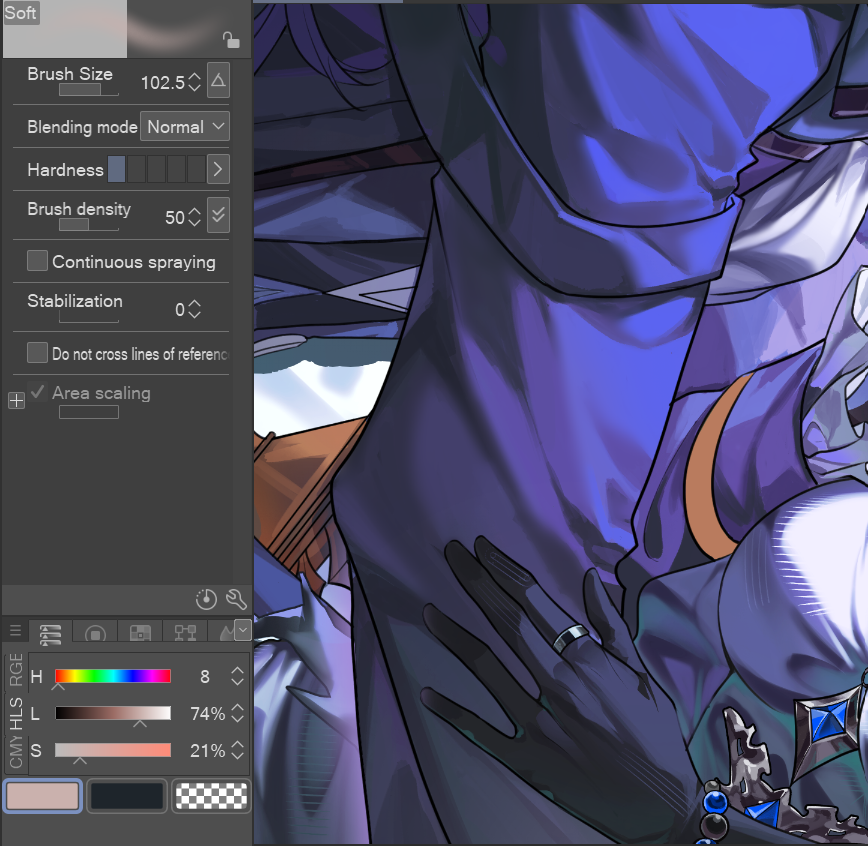Image resolution: width=868 pixels, height=846 pixels.
Task: Select the HLS vertical color mode tab
Action: point(16,714)
